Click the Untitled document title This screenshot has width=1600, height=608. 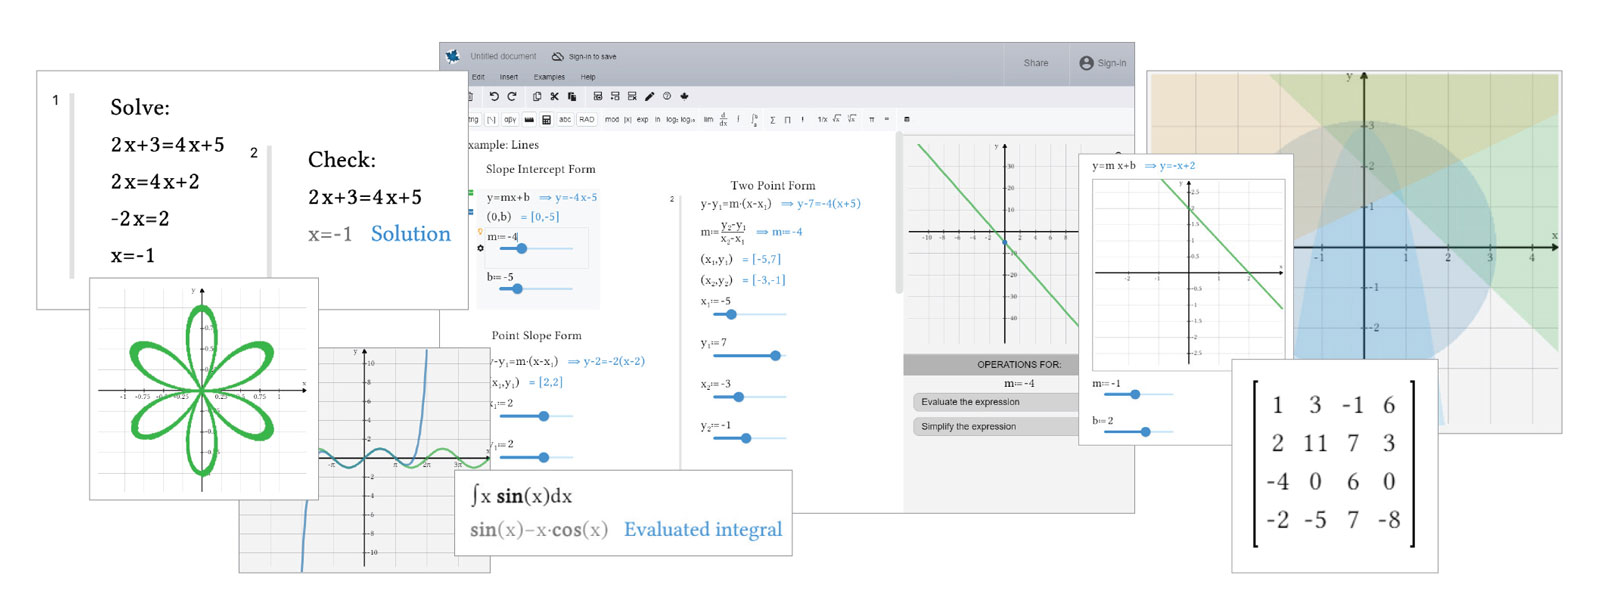pos(503,57)
